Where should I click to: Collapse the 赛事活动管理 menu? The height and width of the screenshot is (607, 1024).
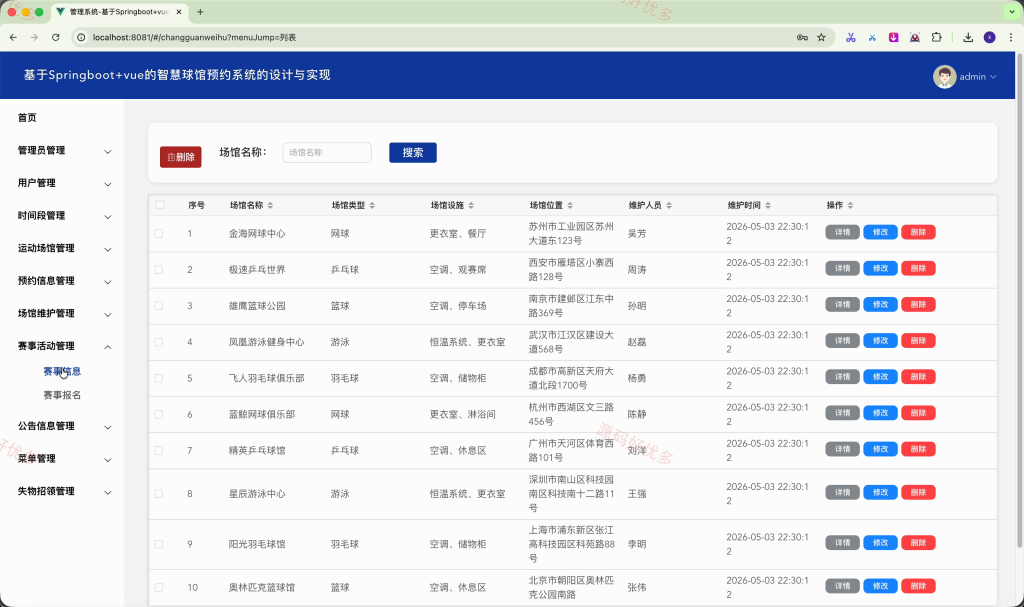63,347
